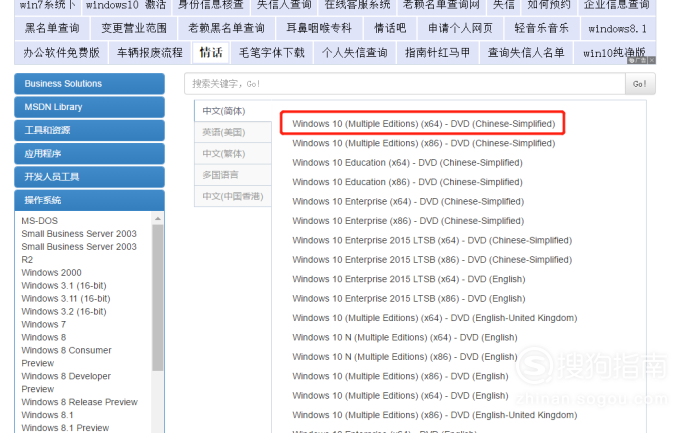
Task: Select Windows 8 Release Preview
Action: pos(79,402)
